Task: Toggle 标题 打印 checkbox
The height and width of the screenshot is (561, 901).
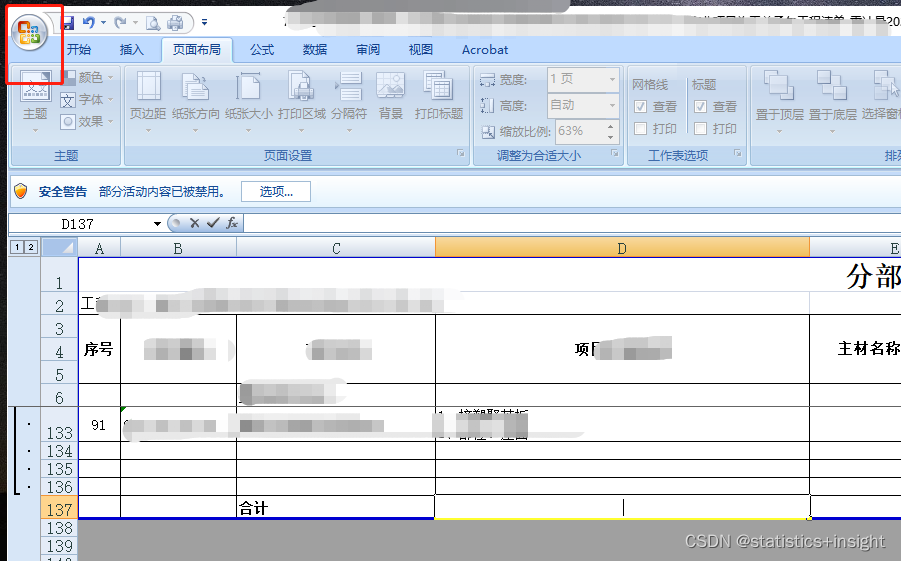Action: tap(700, 129)
